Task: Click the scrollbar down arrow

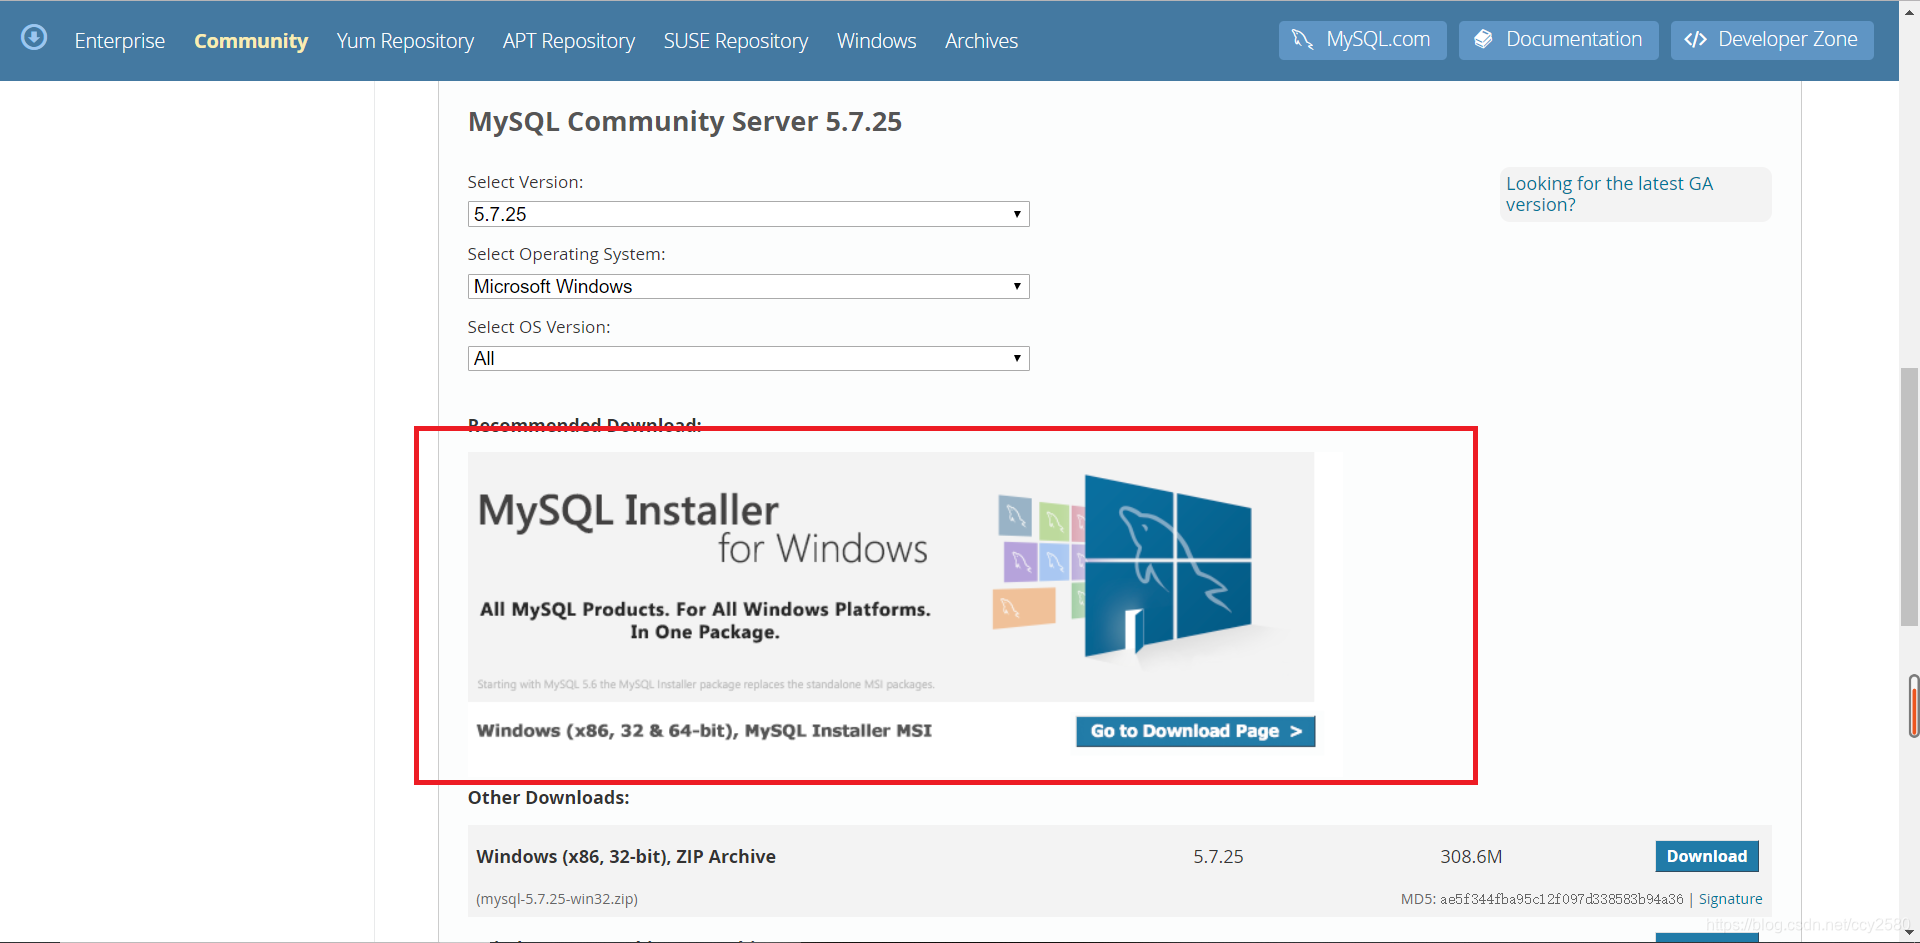Action: pyautogui.click(x=1909, y=933)
